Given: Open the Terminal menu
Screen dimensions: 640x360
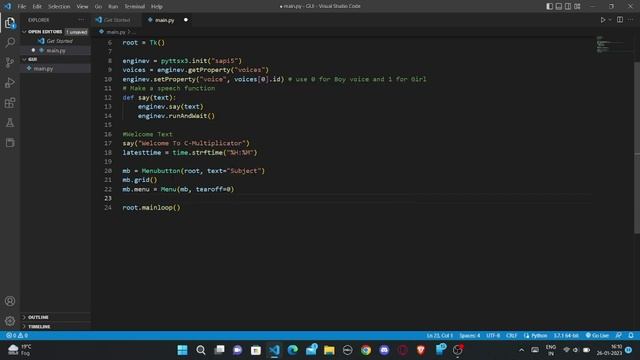Looking at the screenshot, I should tap(135, 6).
